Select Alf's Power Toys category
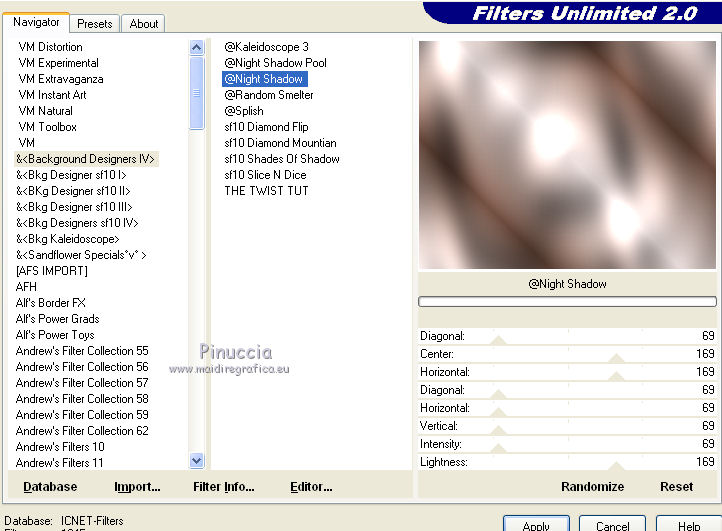Viewport: 722px width, 531px height. [55, 335]
